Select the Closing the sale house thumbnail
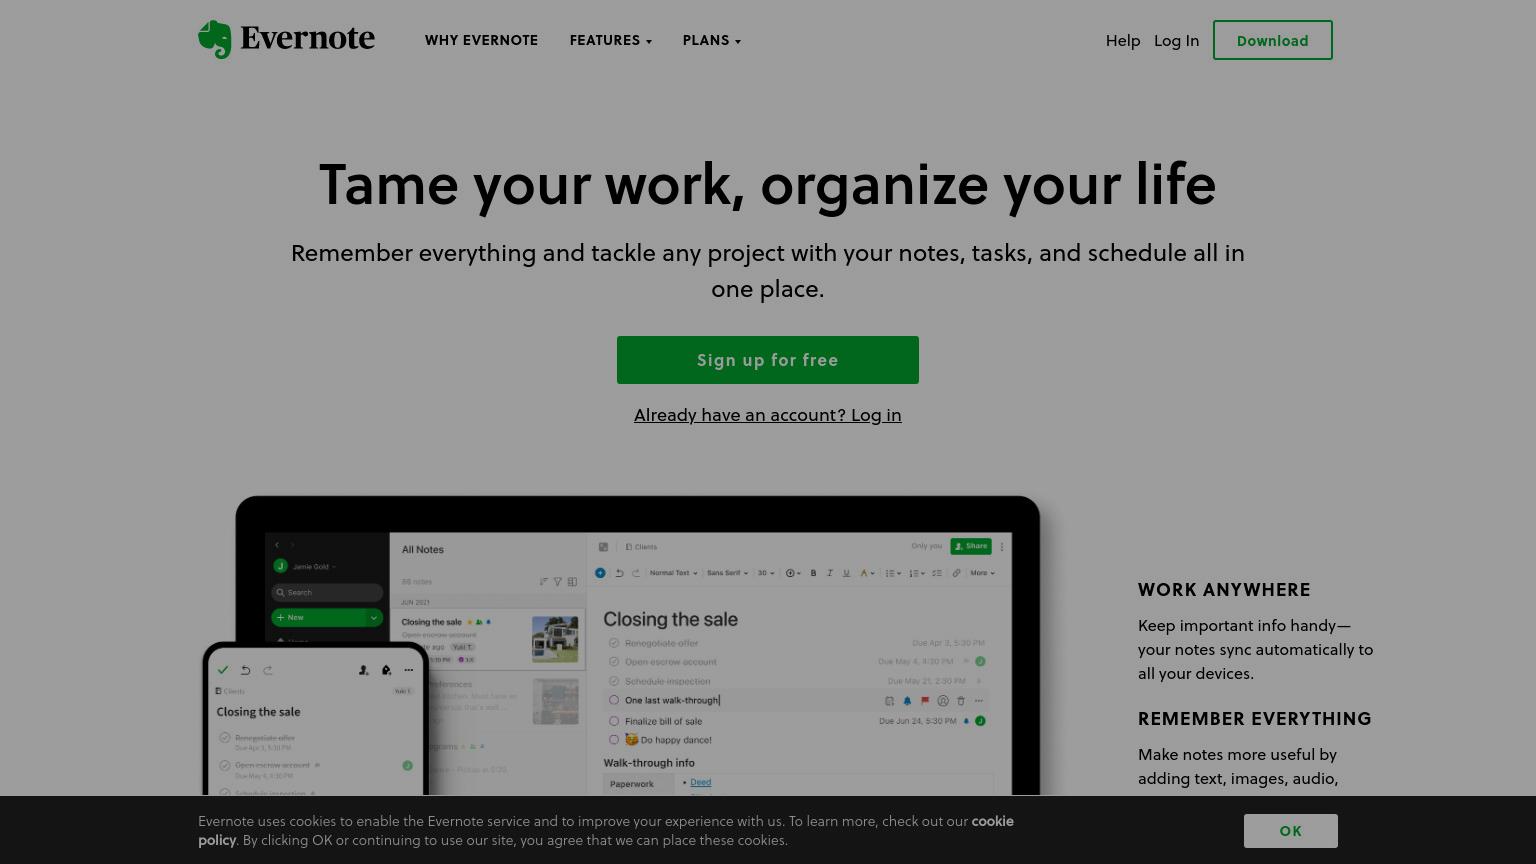 555,639
